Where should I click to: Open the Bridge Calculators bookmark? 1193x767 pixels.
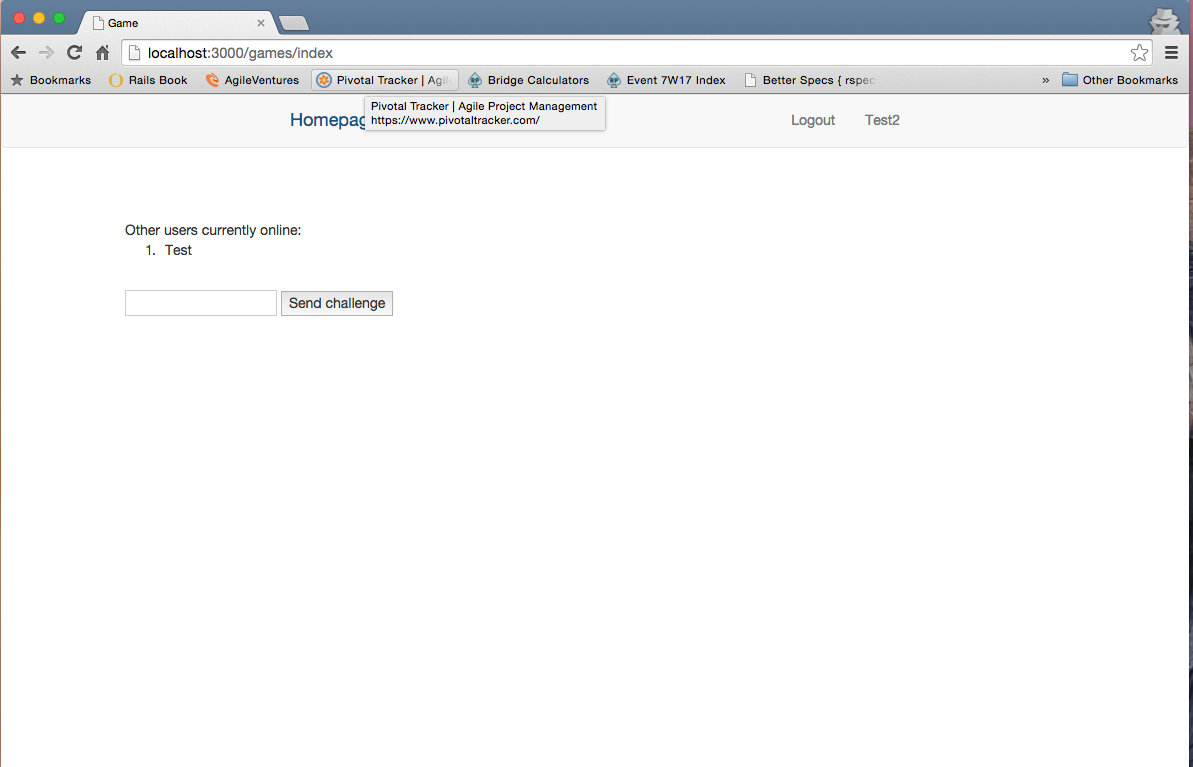click(528, 80)
